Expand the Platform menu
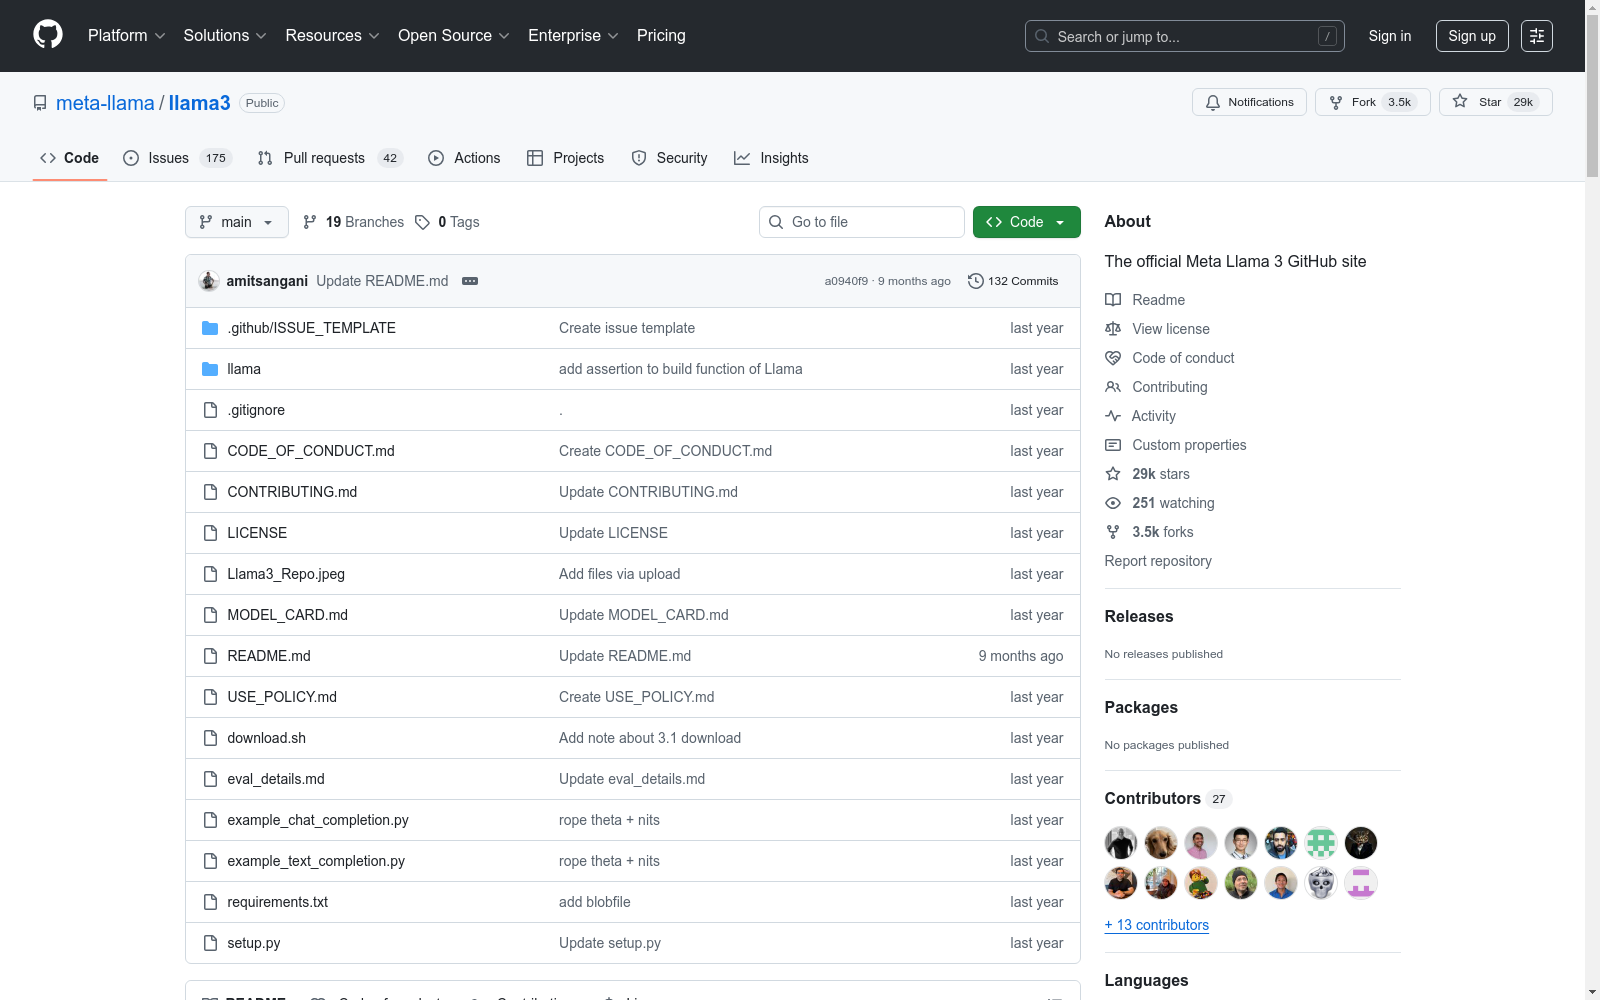 click(x=127, y=36)
